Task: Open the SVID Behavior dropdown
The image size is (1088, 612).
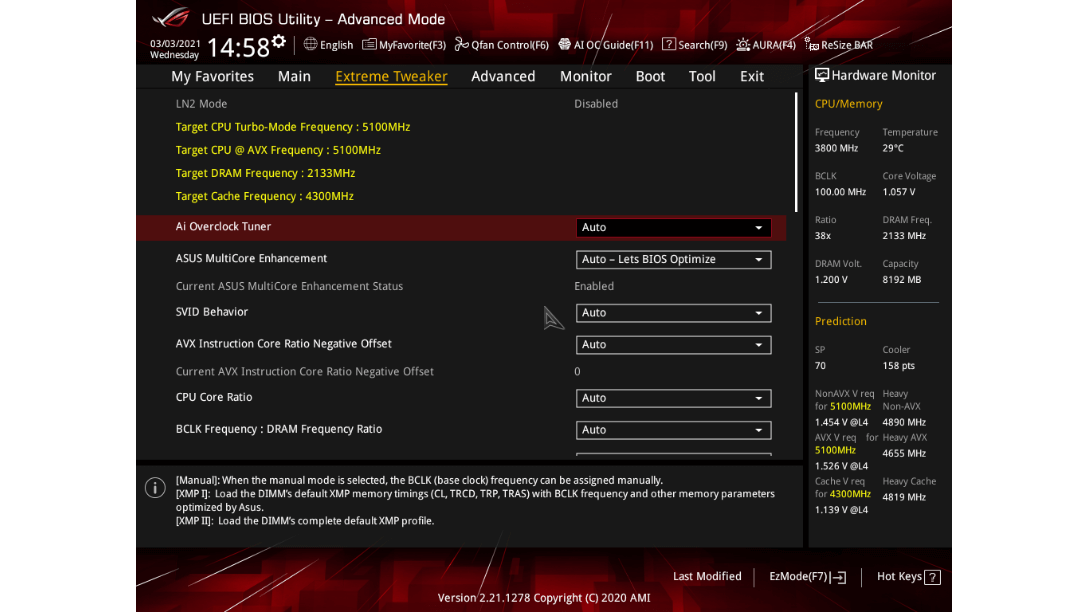Action: click(x=673, y=312)
